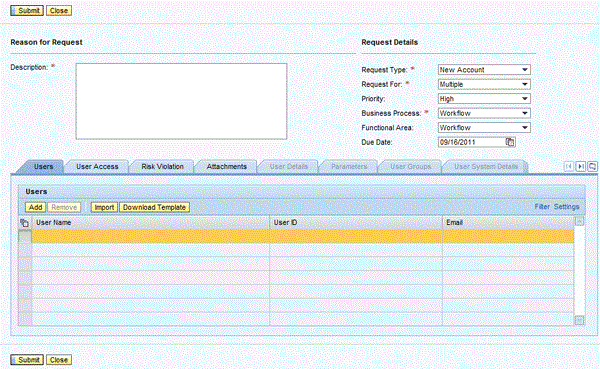Click the Import button
Image resolution: width=600 pixels, height=369 pixels.
104,207
